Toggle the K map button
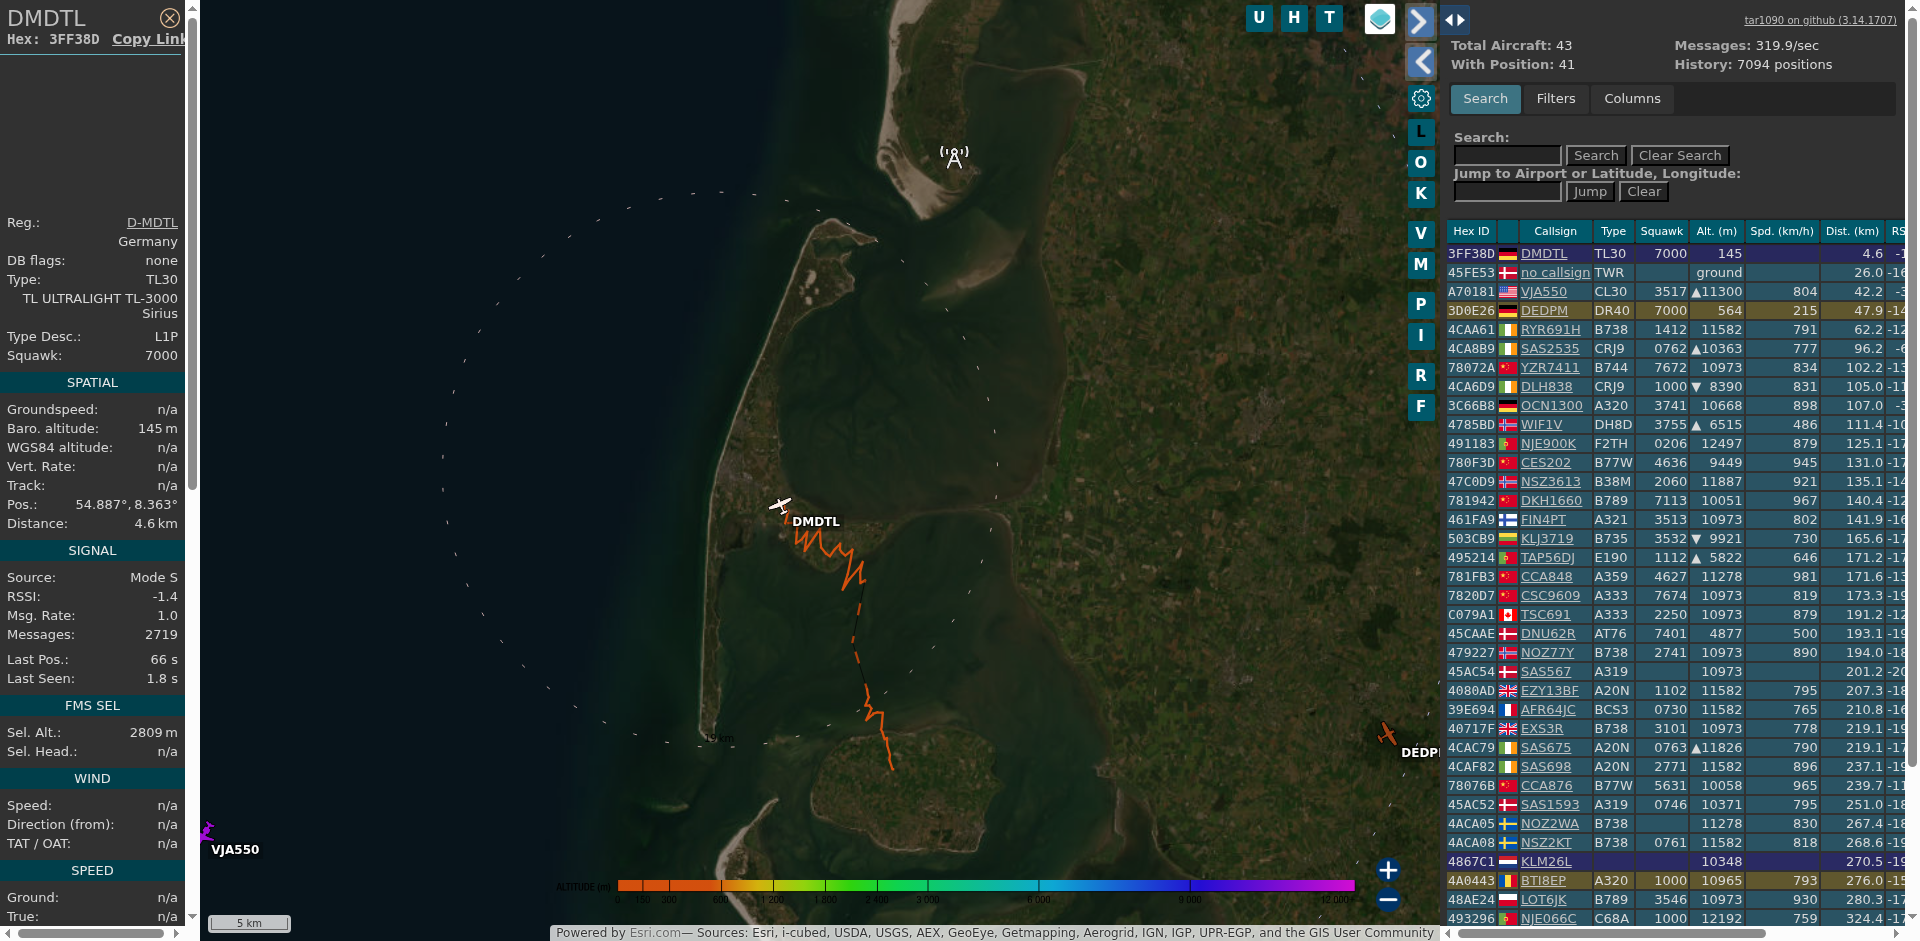 [x=1421, y=193]
